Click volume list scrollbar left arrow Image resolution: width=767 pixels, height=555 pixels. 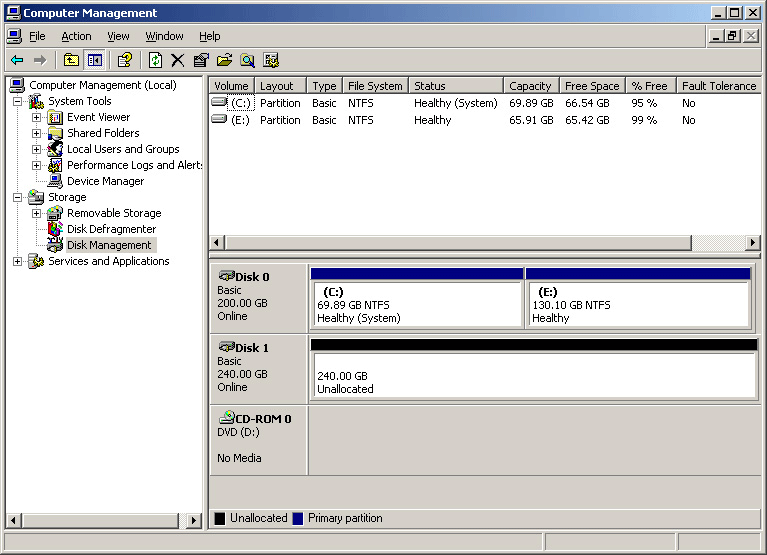pos(217,243)
